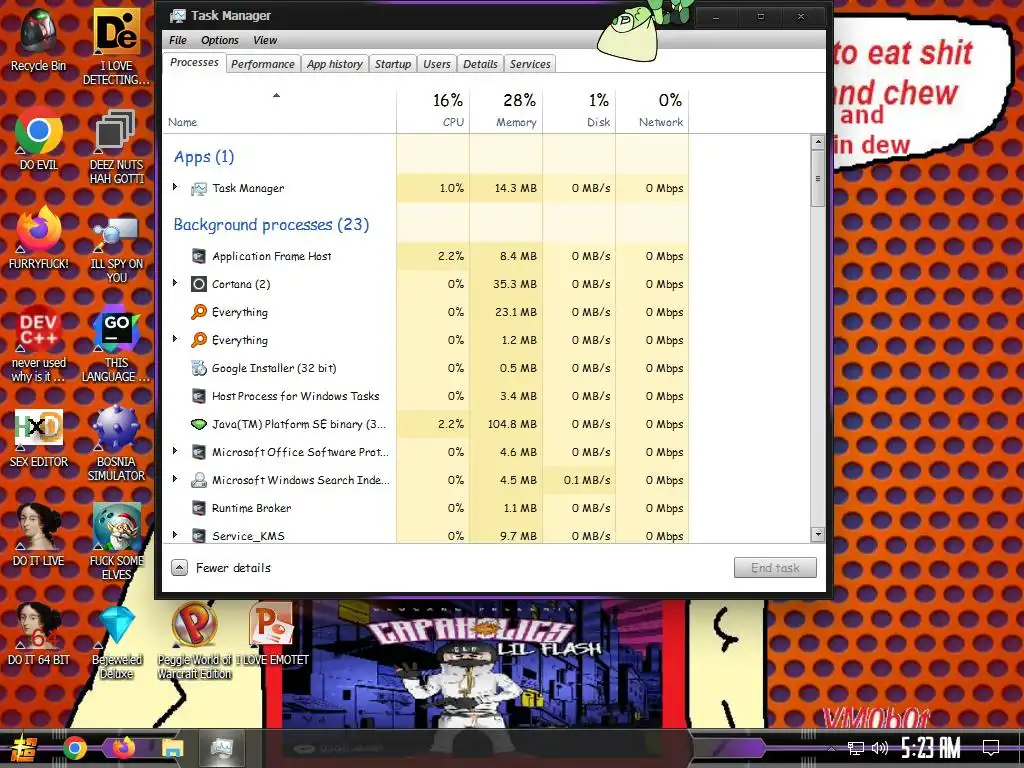This screenshot has height=768, width=1024.
Task: Select the Processes tab
Action: [194, 63]
